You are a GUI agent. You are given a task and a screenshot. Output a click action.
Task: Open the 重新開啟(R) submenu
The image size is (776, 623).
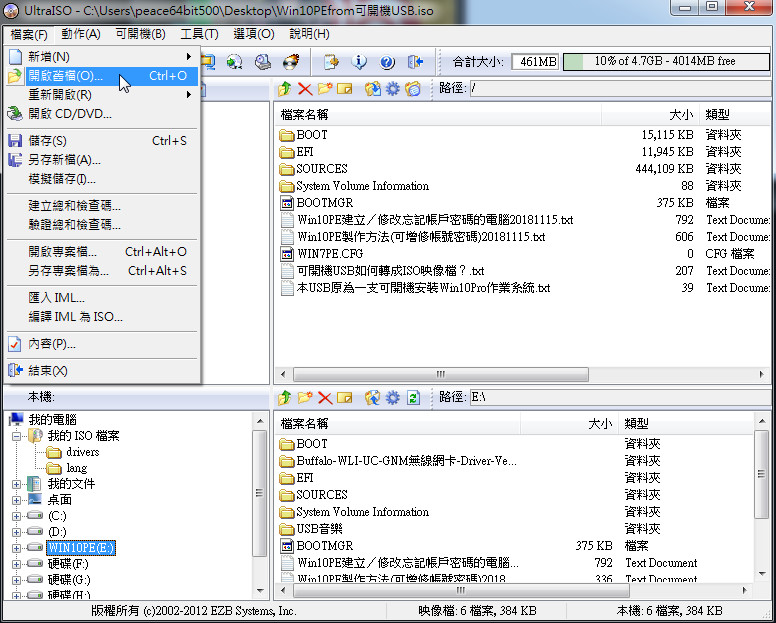coord(102,95)
